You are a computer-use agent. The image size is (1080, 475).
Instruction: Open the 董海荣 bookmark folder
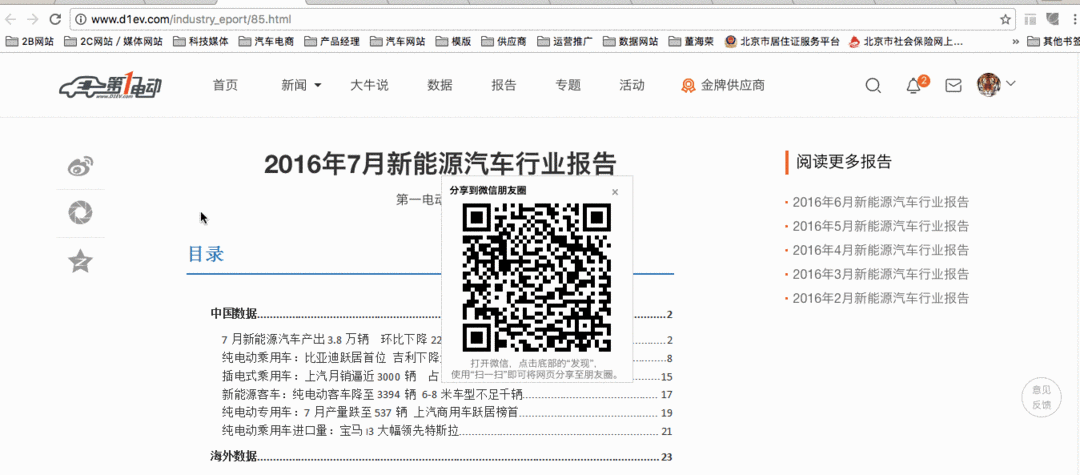691,41
